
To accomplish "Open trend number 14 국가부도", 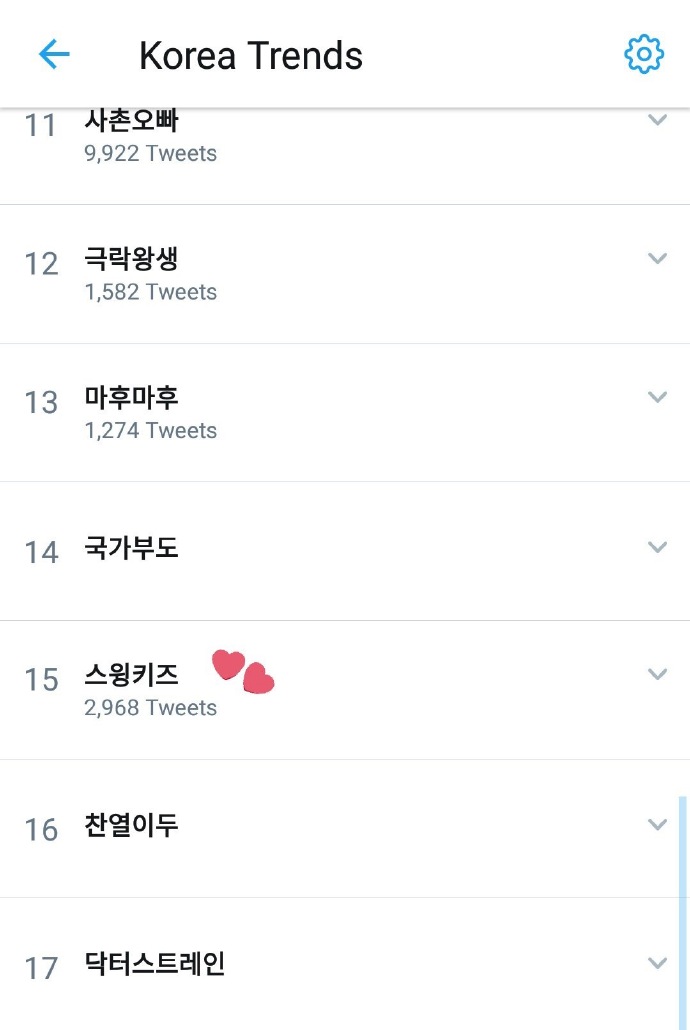I will 132,549.
